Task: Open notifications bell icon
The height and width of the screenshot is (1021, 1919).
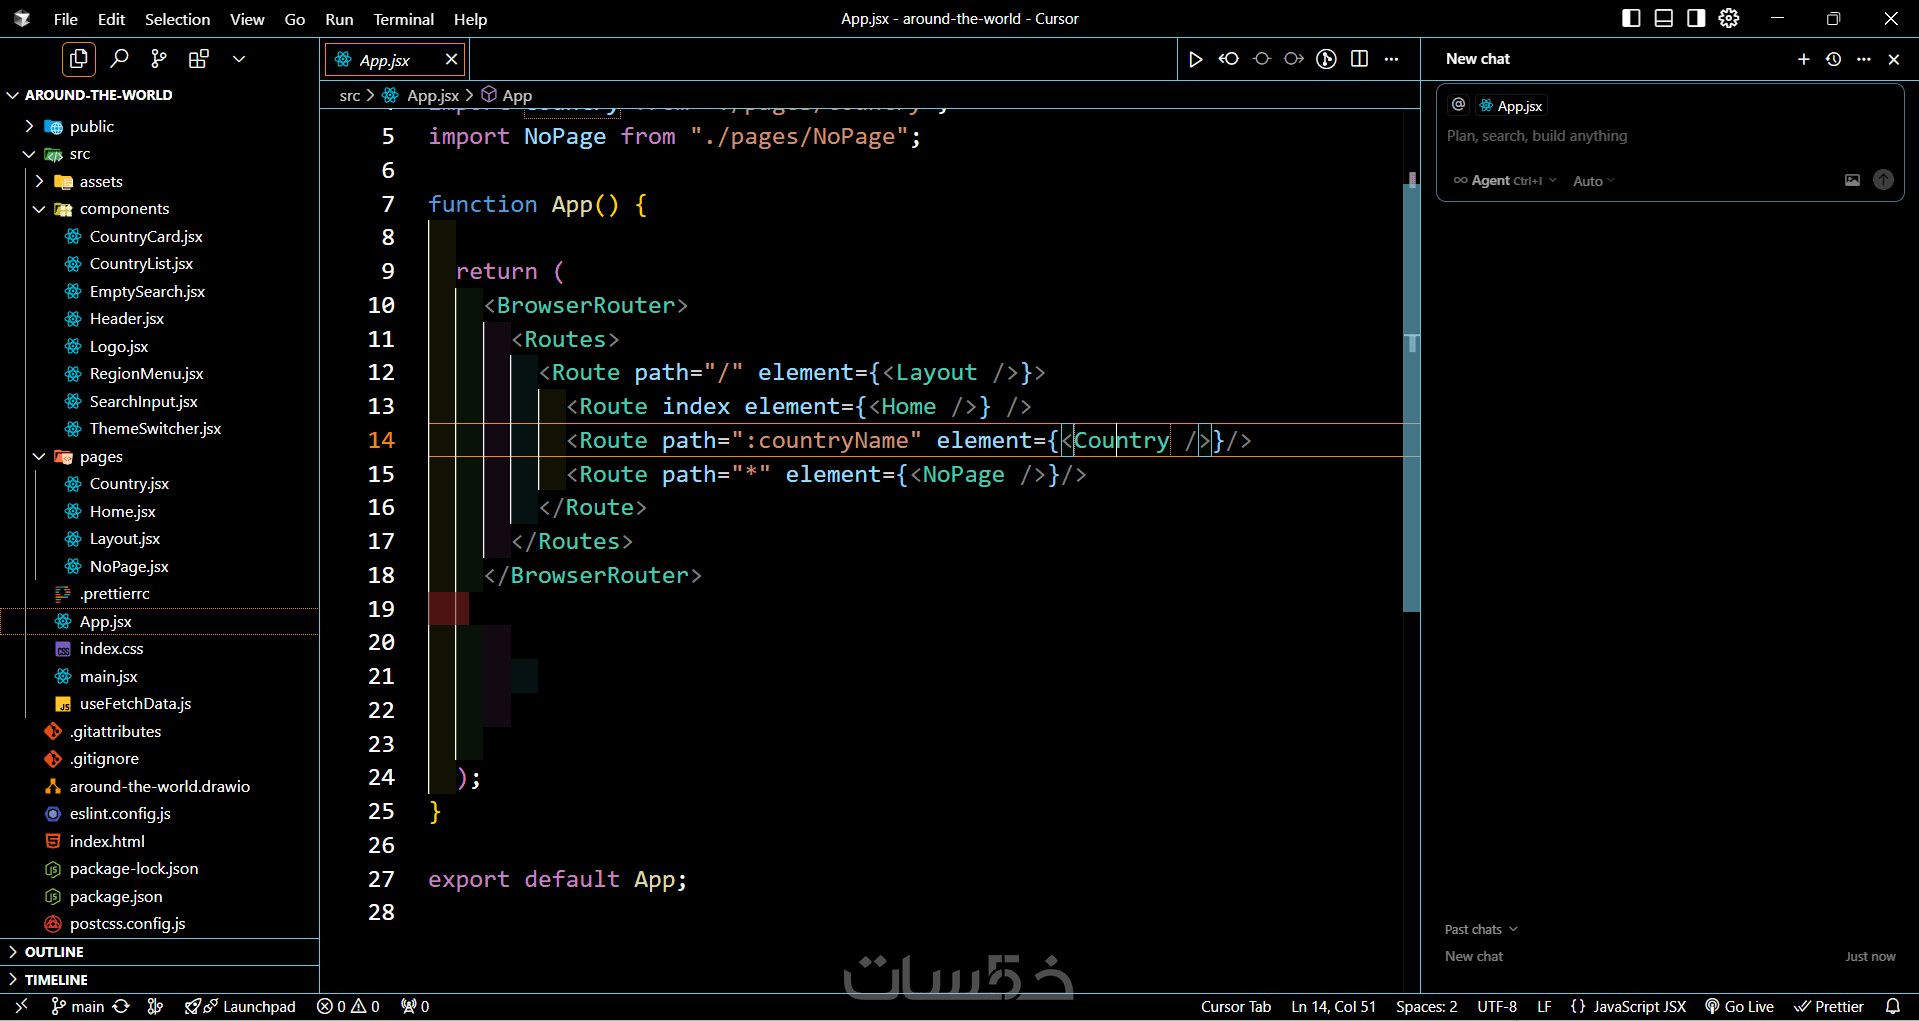Action: coord(1893,1006)
